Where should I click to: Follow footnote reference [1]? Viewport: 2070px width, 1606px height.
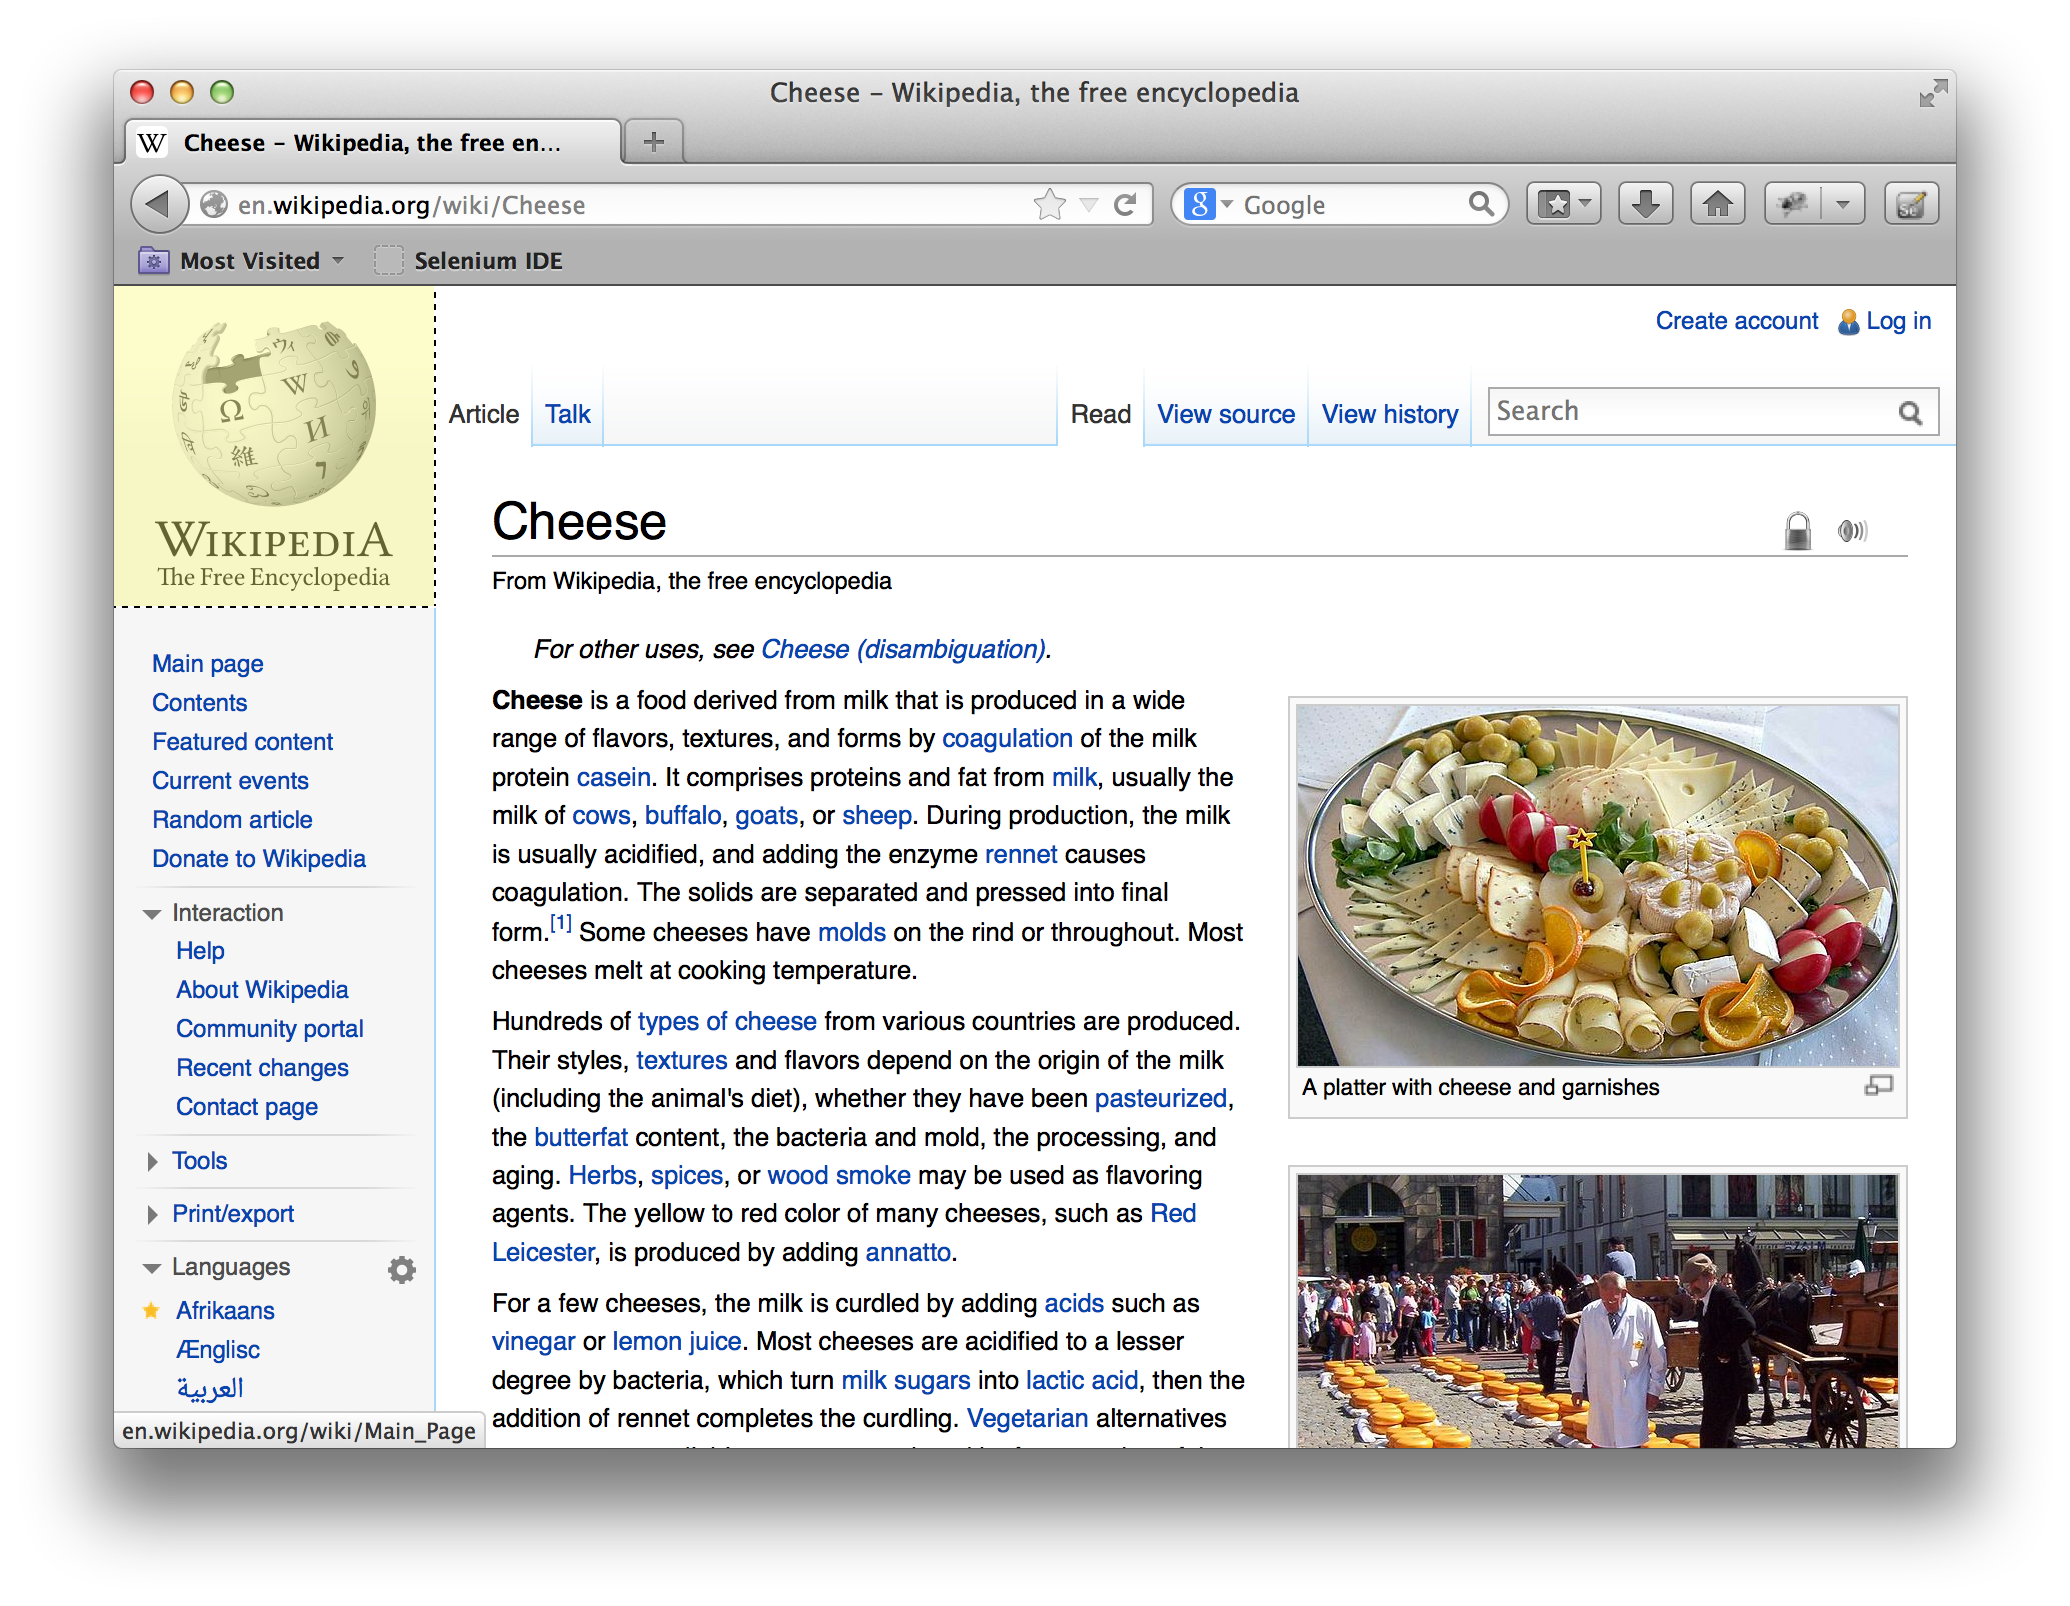[561, 923]
